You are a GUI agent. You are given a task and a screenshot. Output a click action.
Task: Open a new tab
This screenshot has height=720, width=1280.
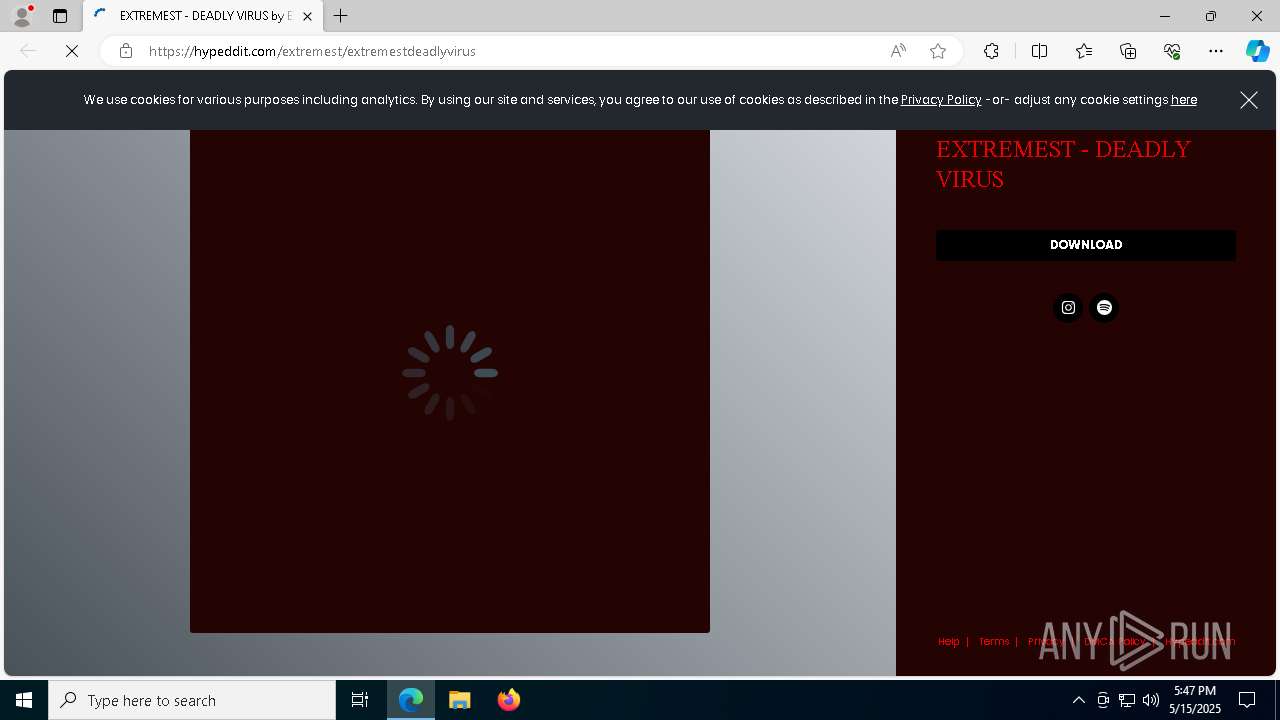(x=341, y=16)
